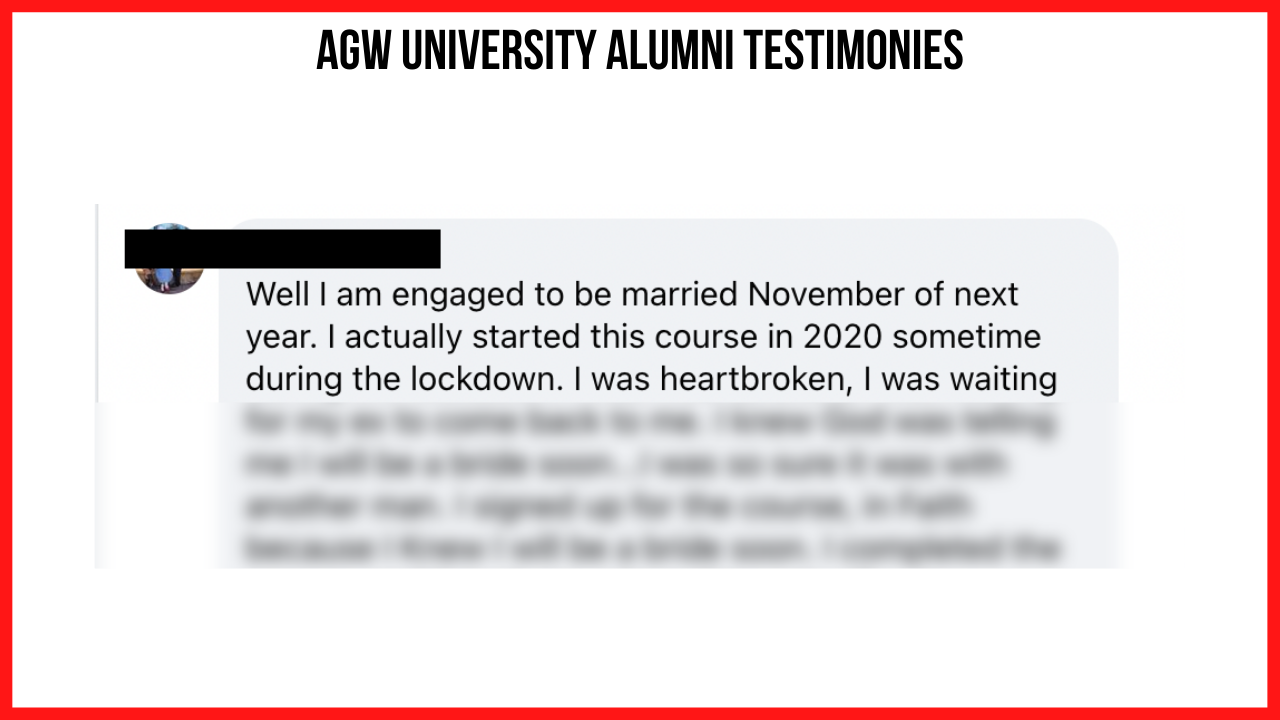Click the line 'year. I actually started this course'
This screenshot has height=720, width=1280.
(x=643, y=338)
